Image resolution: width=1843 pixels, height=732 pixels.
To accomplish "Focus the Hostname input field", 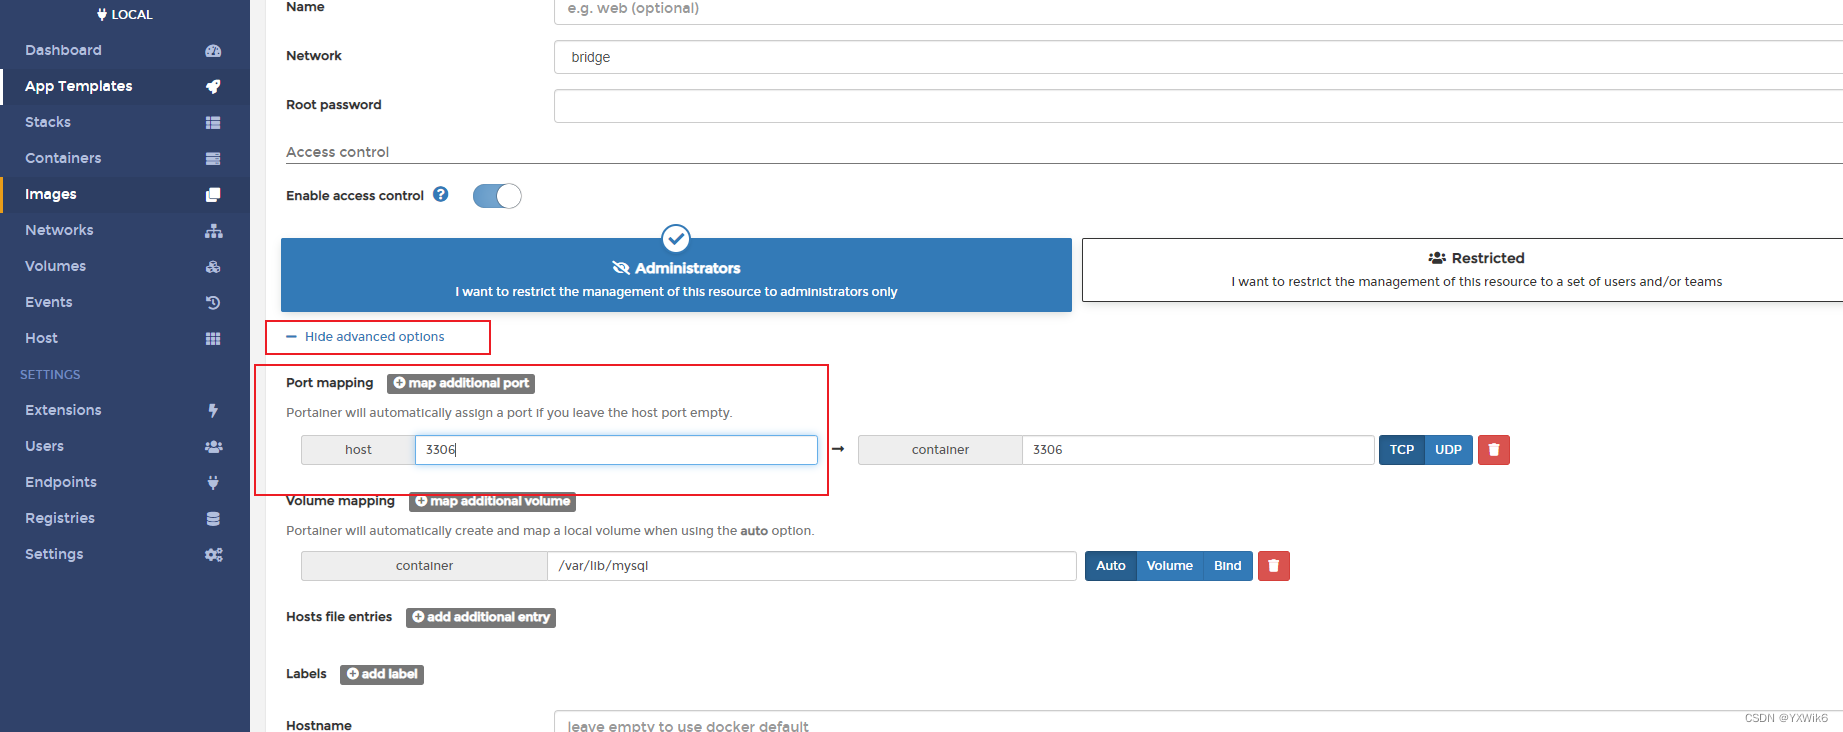I will point(1198,723).
